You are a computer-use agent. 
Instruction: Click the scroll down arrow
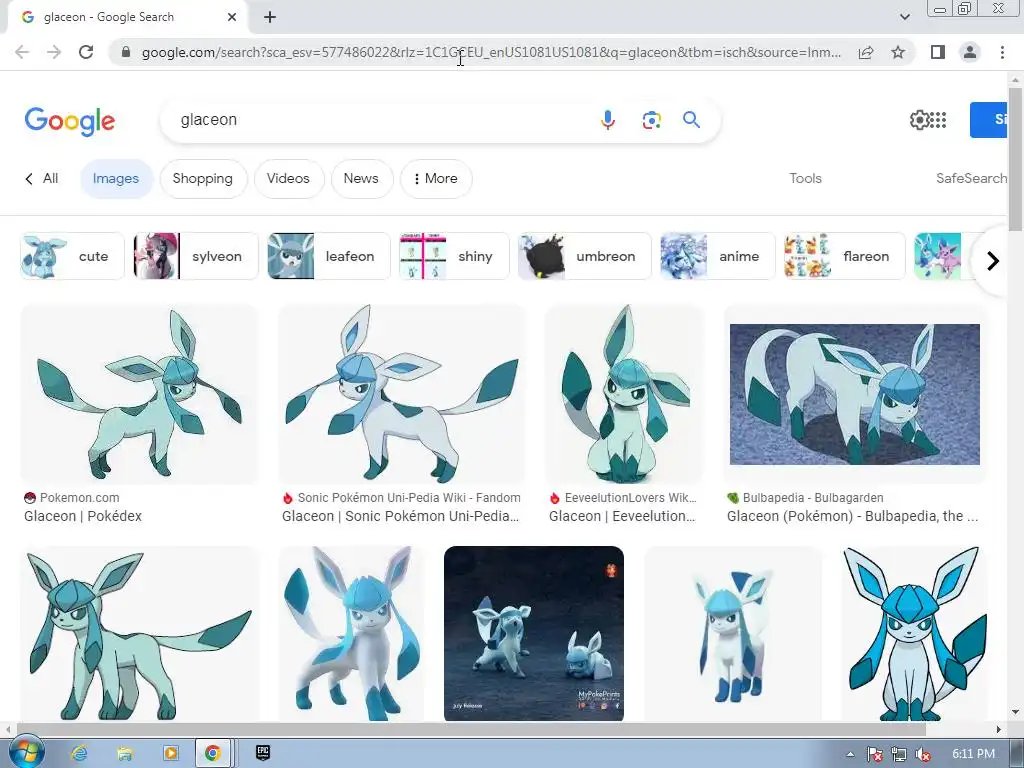[x=1015, y=712]
